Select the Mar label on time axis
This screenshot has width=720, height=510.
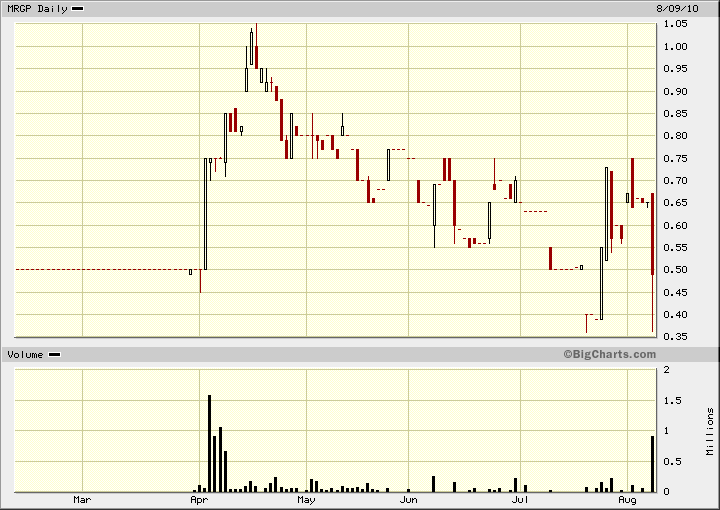coord(83,498)
